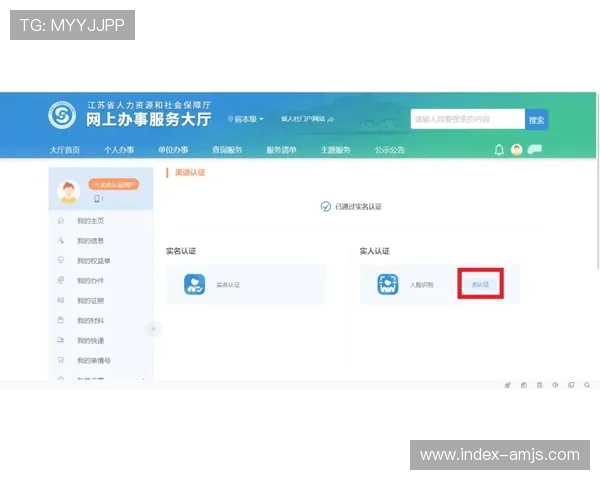Click the user avatar in header
The image size is (600, 480).
pos(517,150)
